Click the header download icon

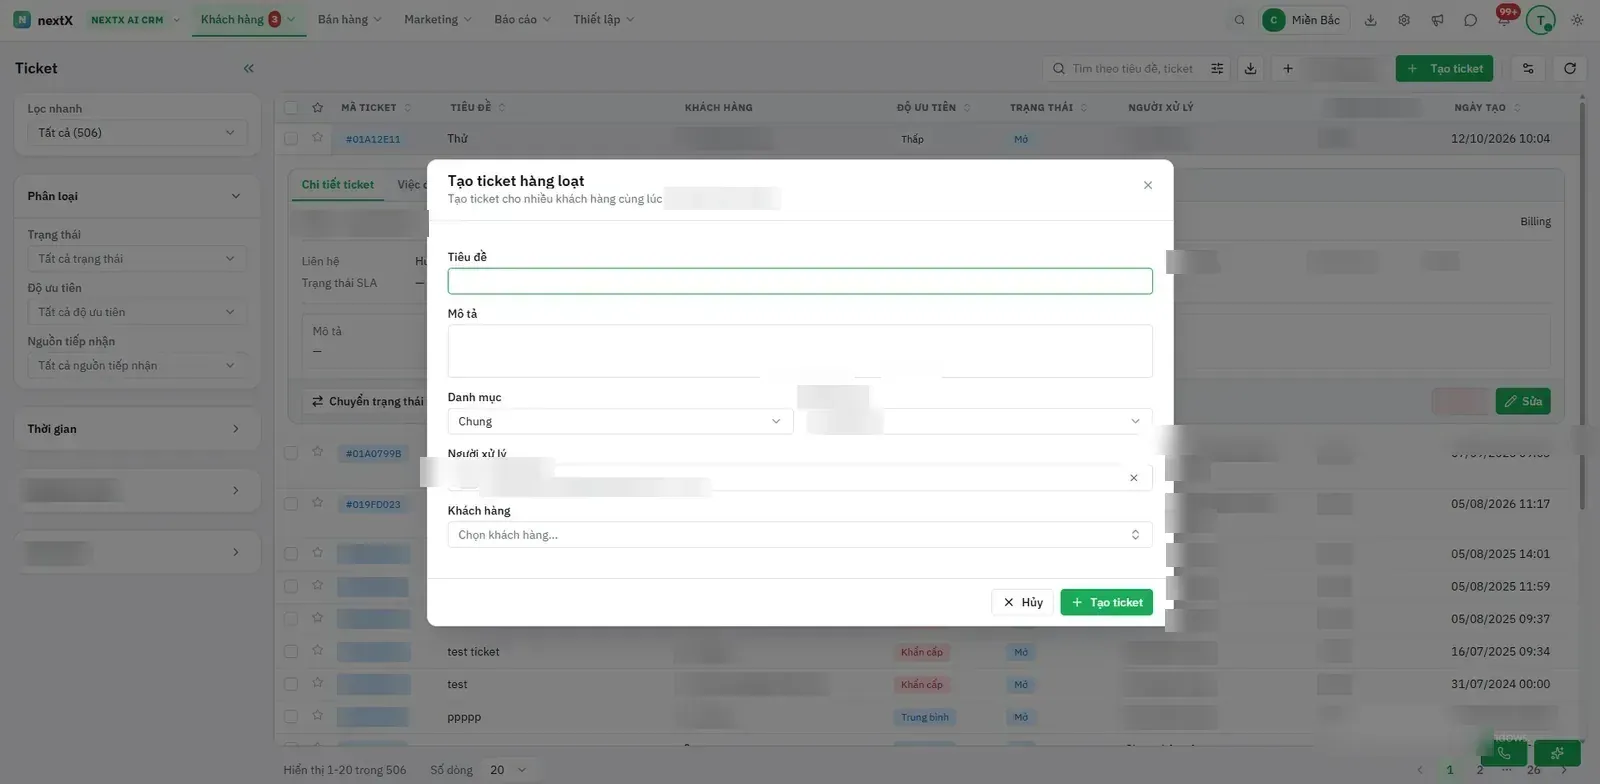pos(1370,20)
